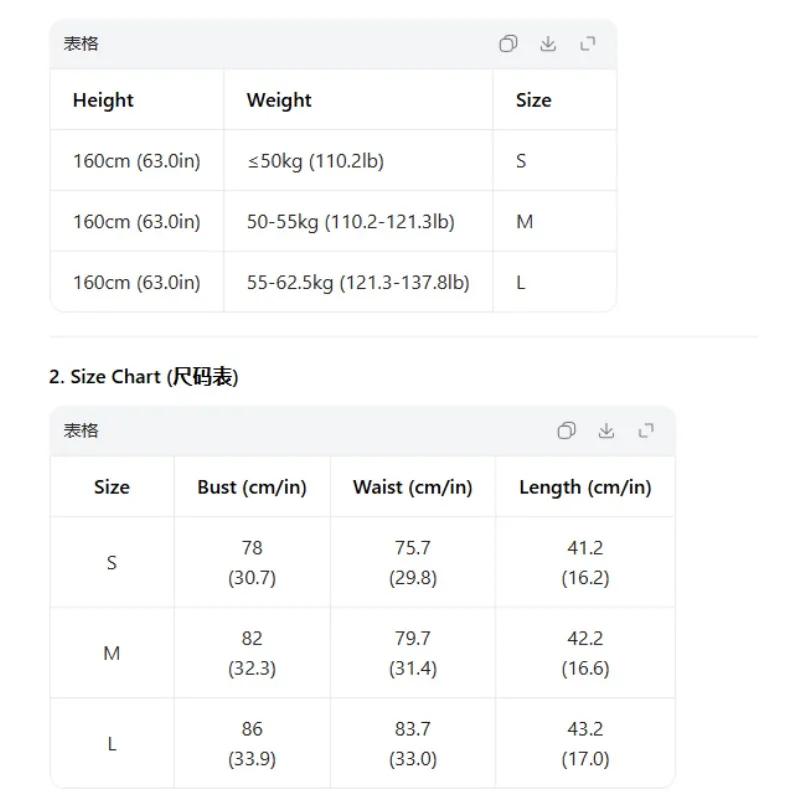Screen dimensions: 800x800
Task: Select the waist 83.7 (33.0) cell
Action: point(413,743)
